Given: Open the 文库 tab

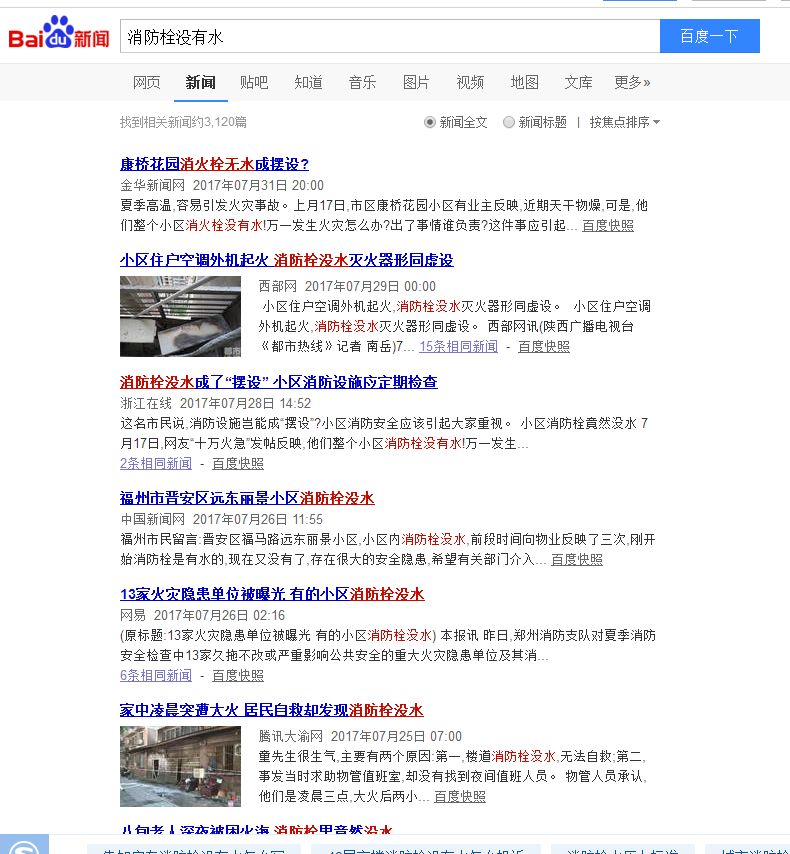Looking at the screenshot, I should (x=578, y=82).
